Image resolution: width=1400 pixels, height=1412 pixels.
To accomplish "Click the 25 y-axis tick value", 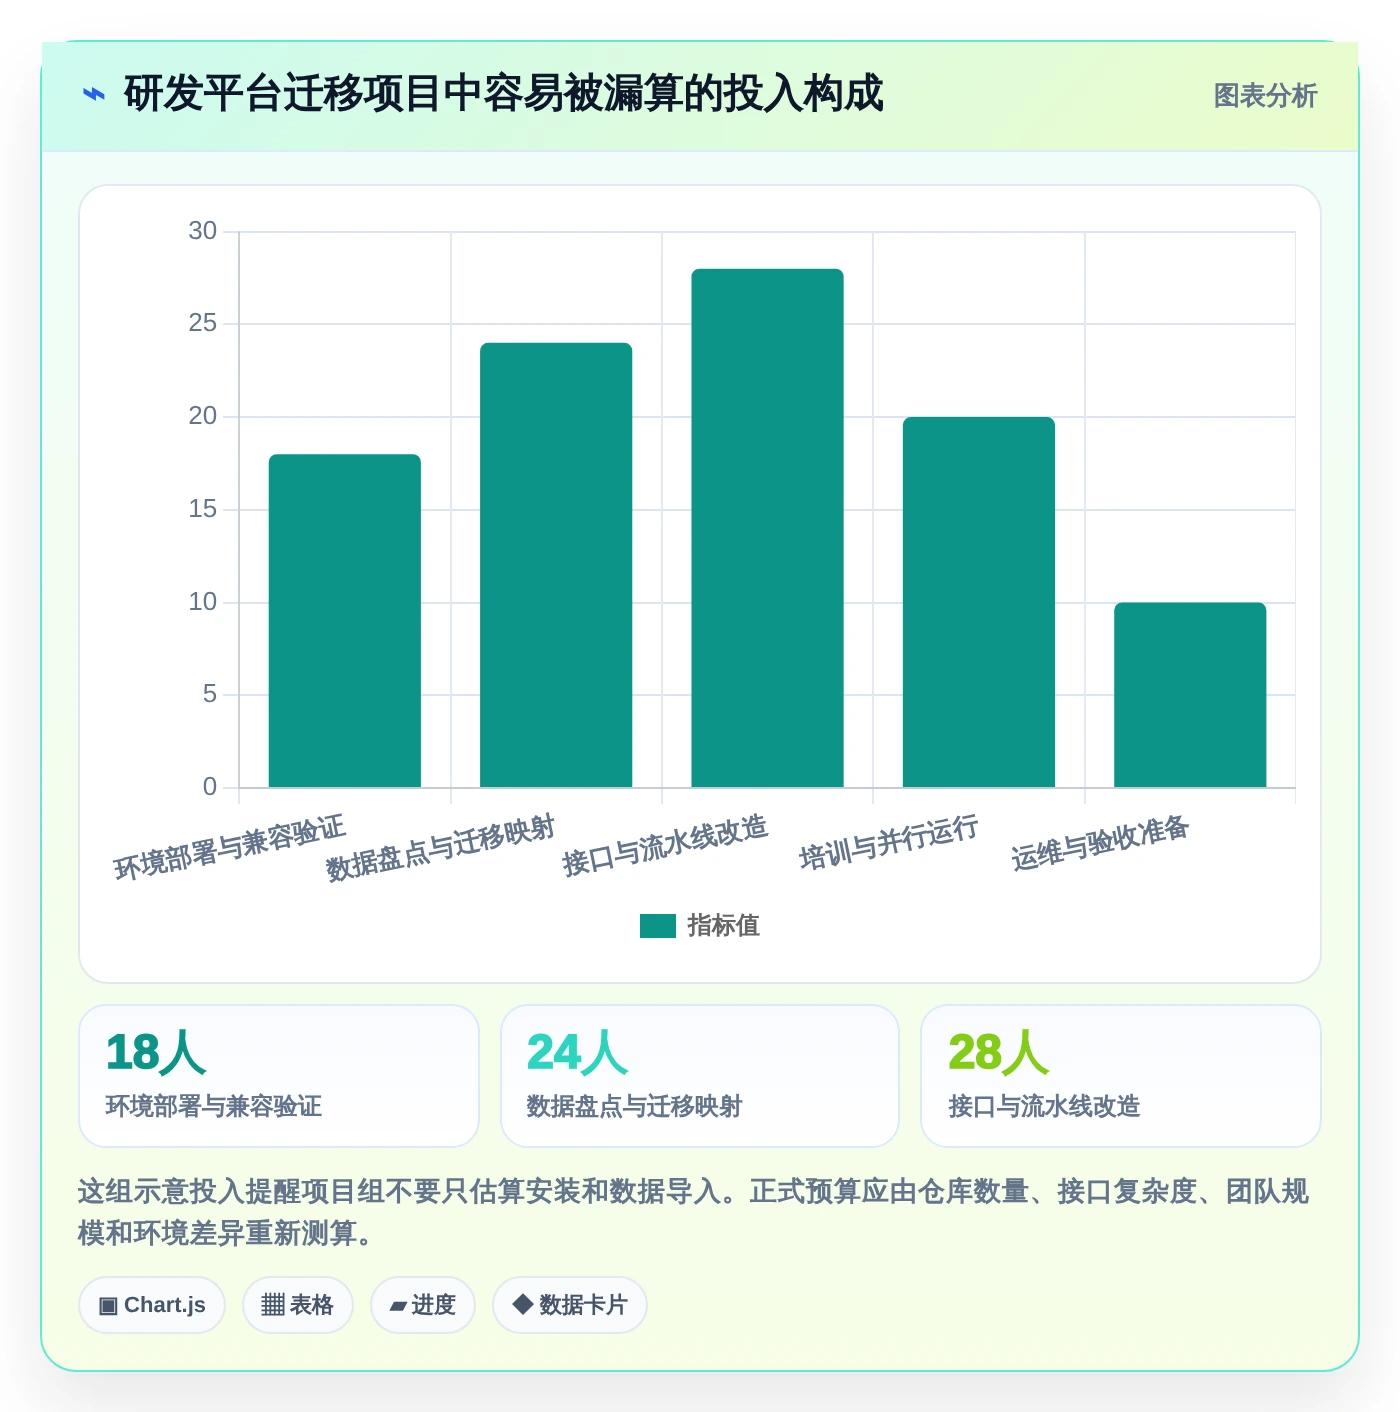I will click(x=203, y=323).
